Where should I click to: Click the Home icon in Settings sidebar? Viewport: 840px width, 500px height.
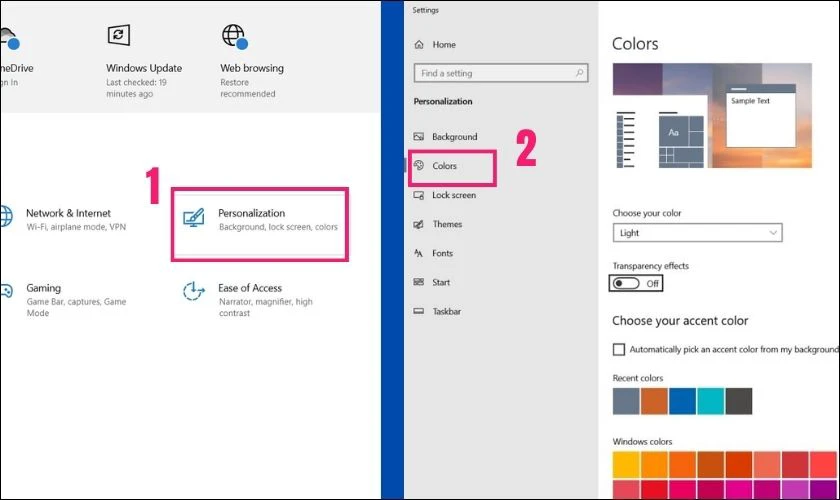[419, 45]
